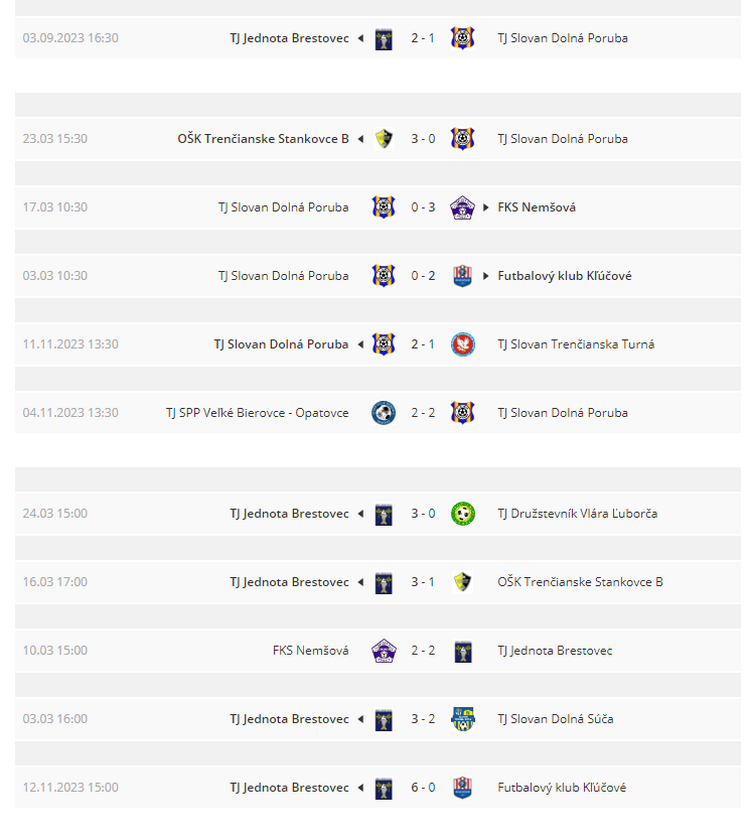The height and width of the screenshot is (840, 750).
Task: Open FKS Nemšová team link in 17.03 match
Action: pos(537,207)
